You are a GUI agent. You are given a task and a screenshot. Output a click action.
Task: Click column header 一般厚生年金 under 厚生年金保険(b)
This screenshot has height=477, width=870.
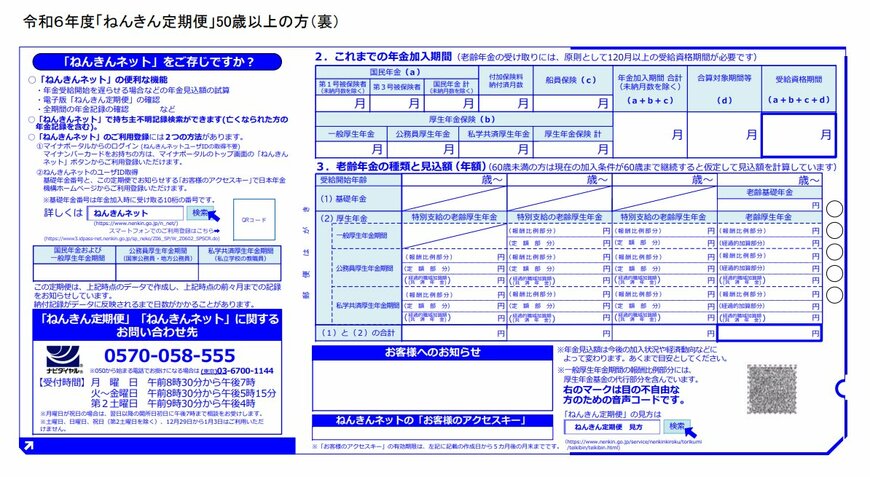point(351,134)
